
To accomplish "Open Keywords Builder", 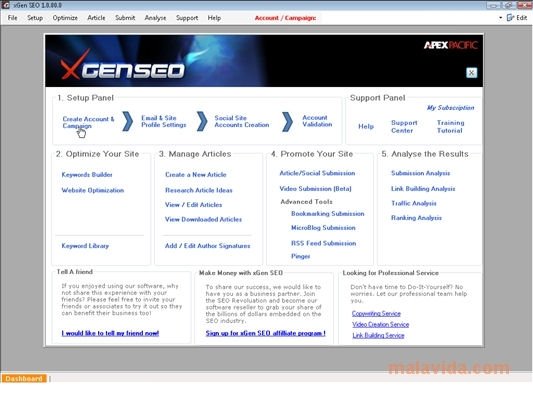I will [87, 174].
